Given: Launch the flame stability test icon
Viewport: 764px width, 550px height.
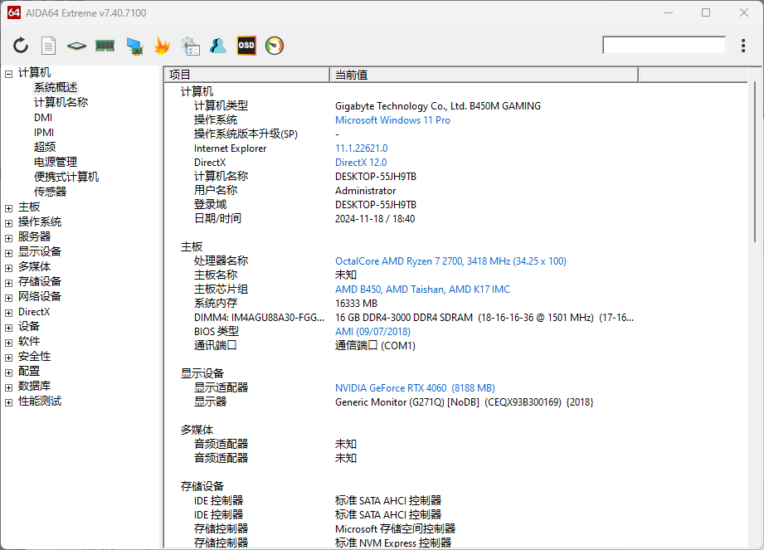Looking at the screenshot, I should point(162,46).
